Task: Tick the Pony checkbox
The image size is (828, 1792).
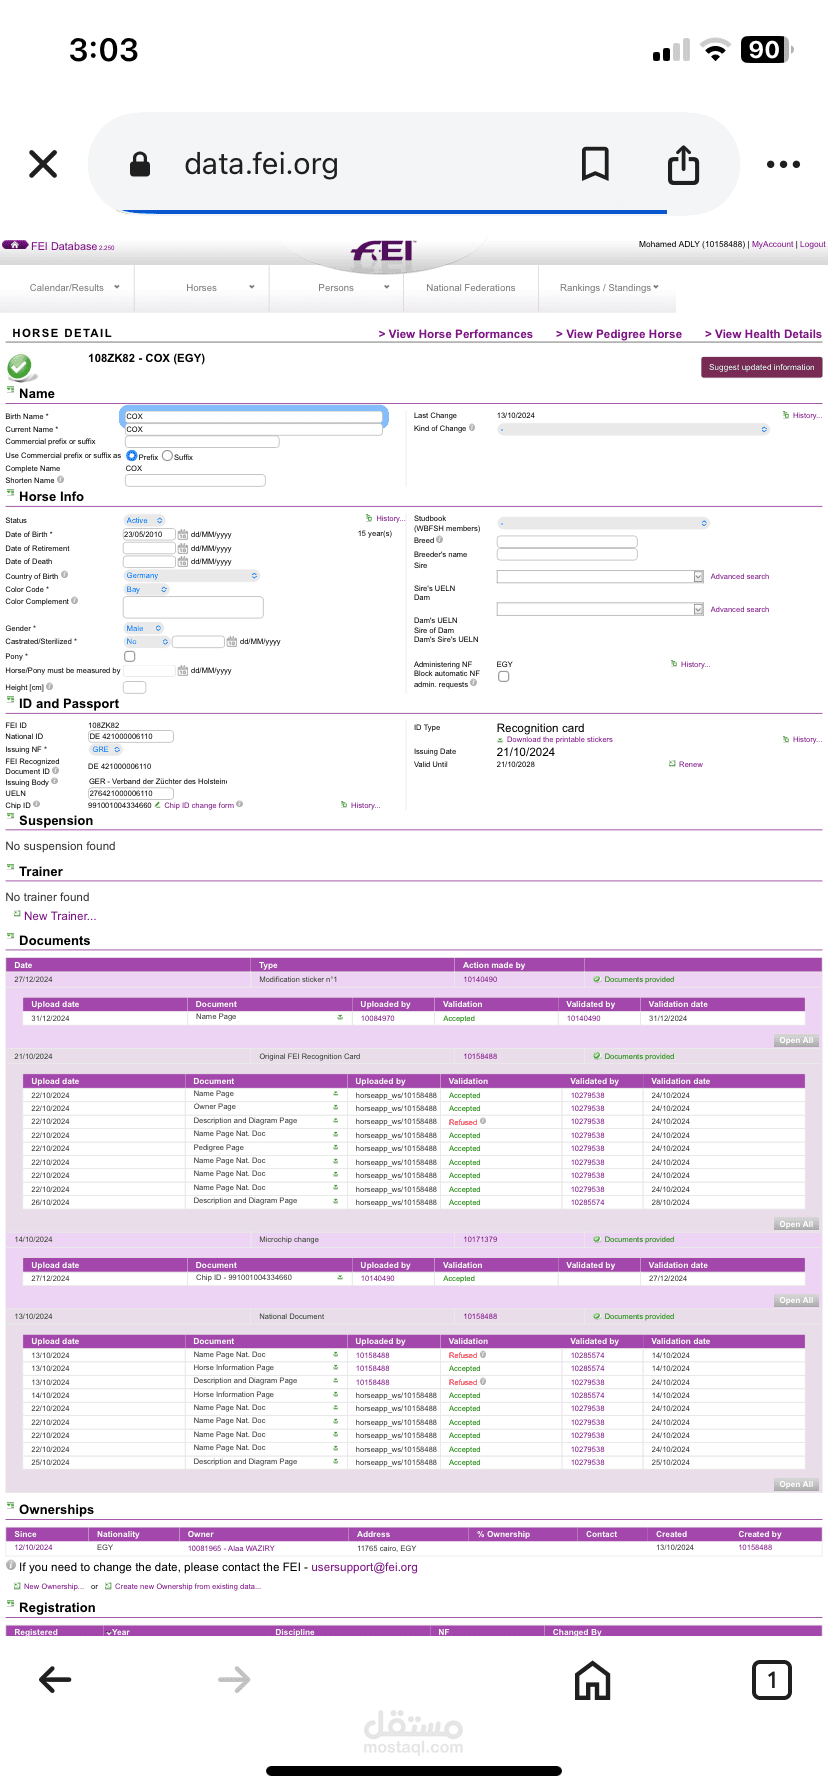Action: pyautogui.click(x=129, y=656)
